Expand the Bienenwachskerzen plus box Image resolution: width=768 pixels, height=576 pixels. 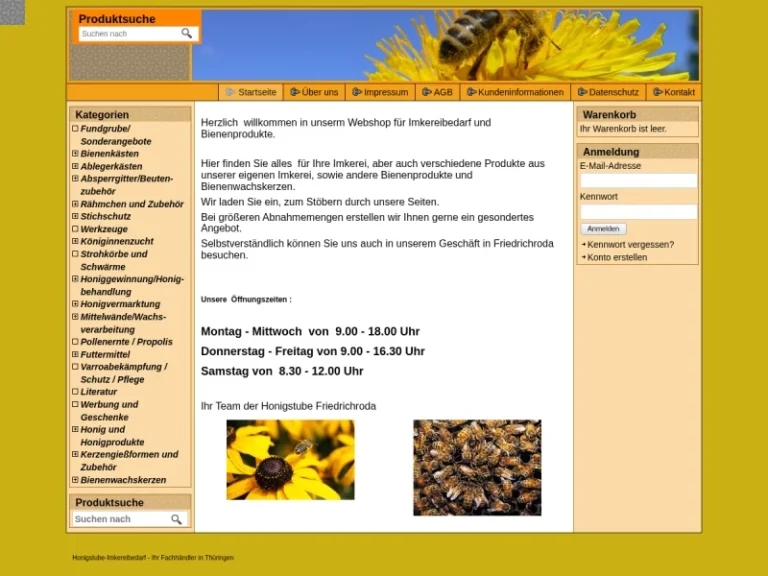75,480
